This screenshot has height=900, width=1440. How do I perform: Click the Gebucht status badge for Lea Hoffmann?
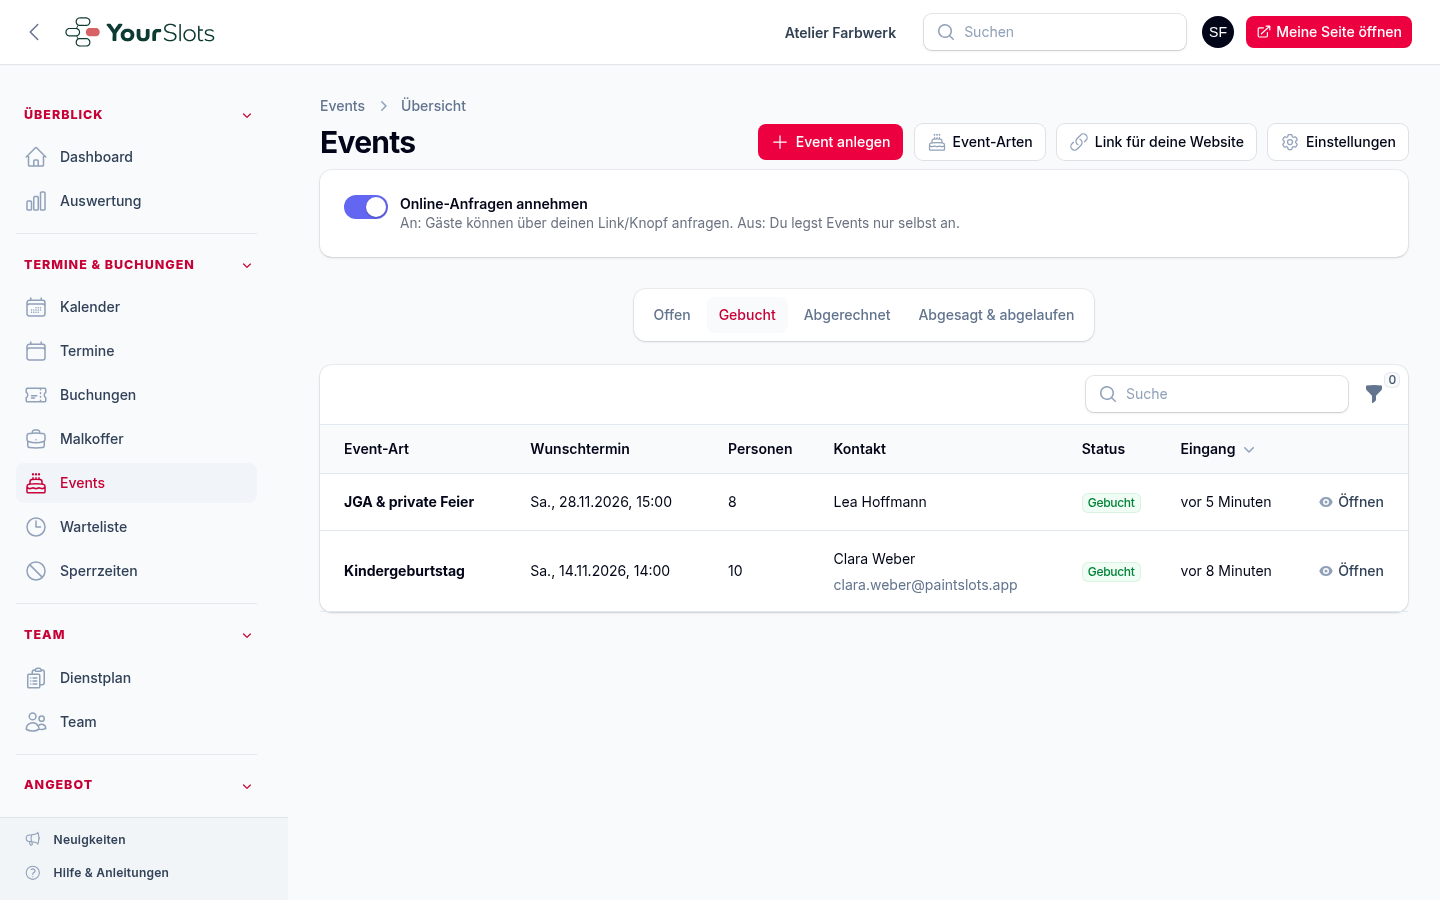(1111, 503)
